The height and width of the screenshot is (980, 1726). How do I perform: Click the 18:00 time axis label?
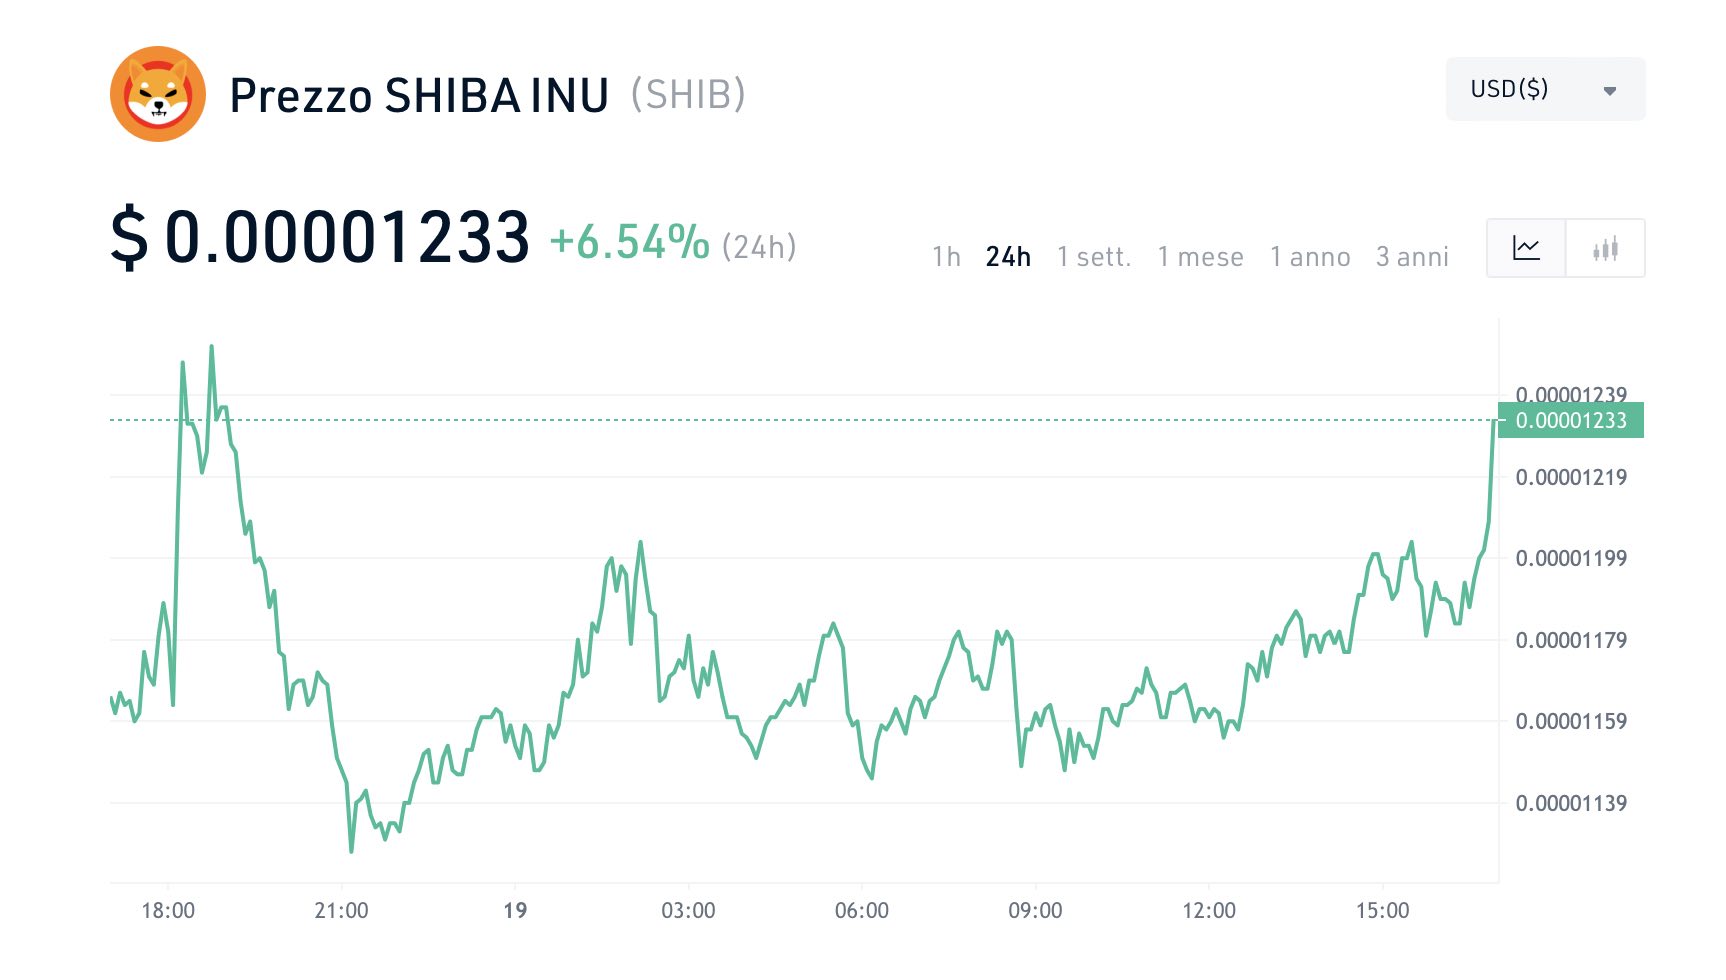tap(168, 910)
